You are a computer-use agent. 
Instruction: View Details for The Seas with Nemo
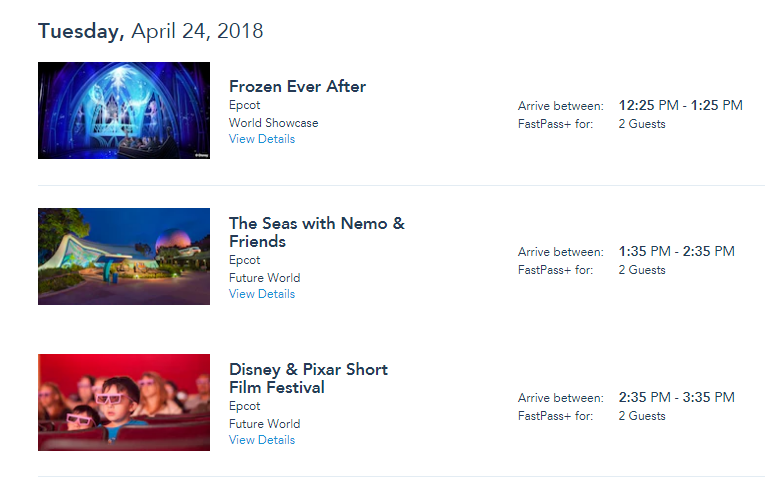pyautogui.click(x=262, y=294)
